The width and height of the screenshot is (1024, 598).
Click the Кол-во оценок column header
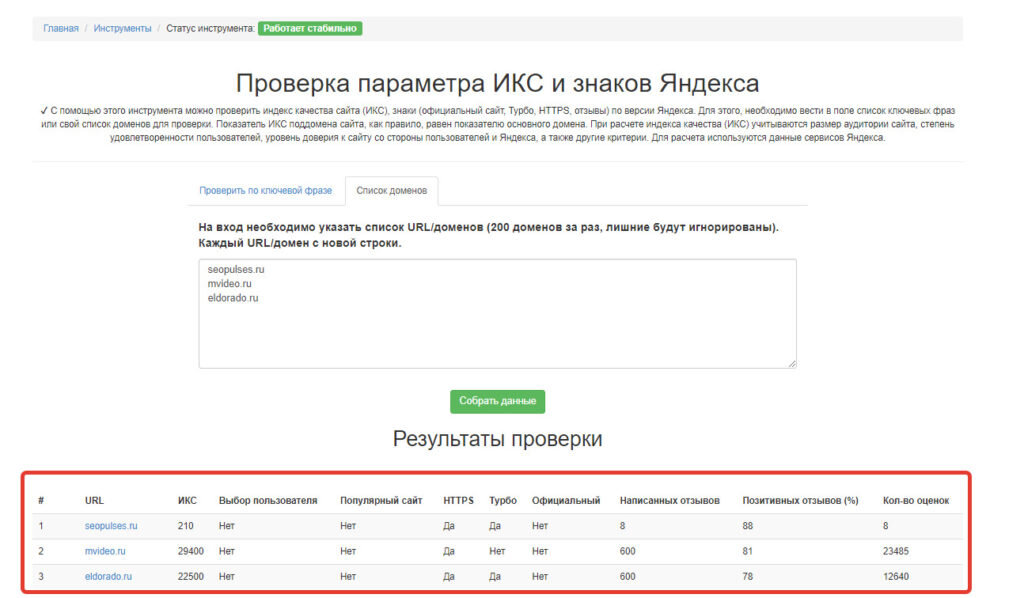pos(916,501)
